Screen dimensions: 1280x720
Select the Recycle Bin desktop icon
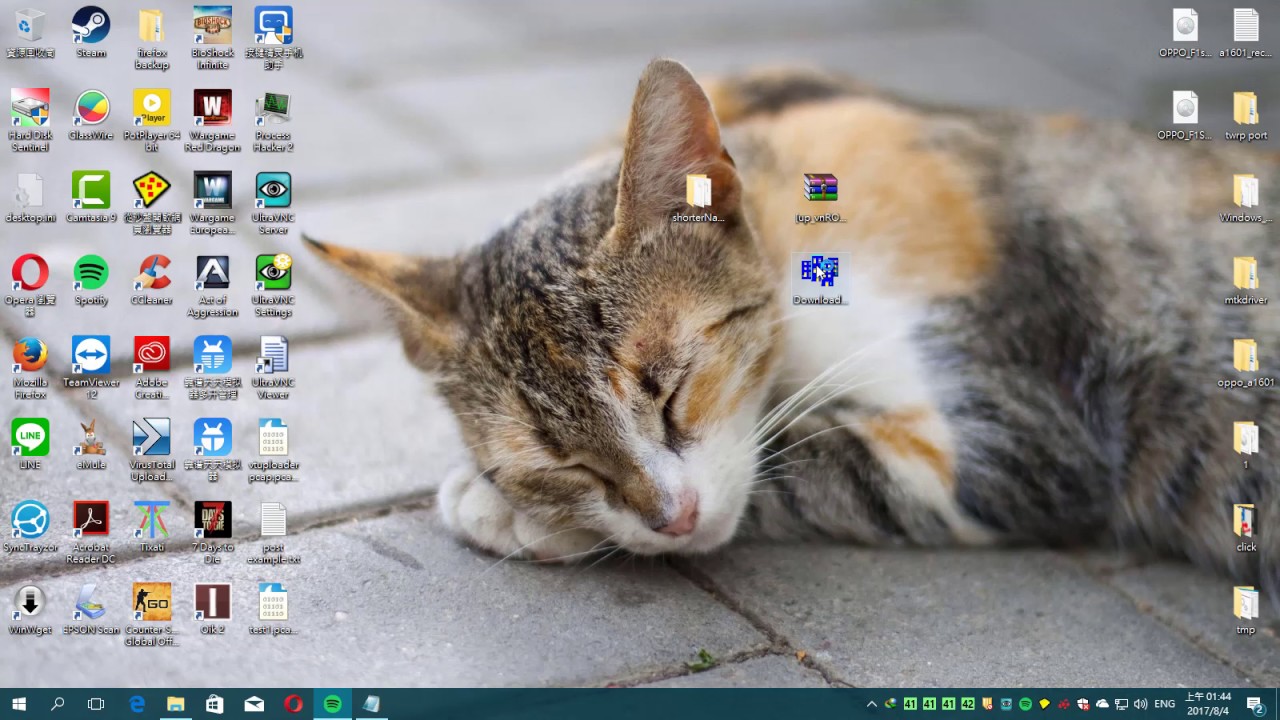[x=30, y=32]
